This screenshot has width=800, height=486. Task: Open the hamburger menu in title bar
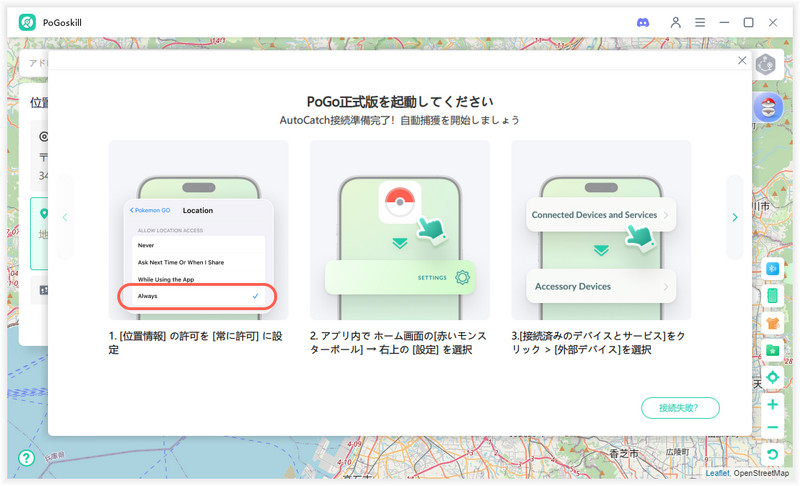700,22
